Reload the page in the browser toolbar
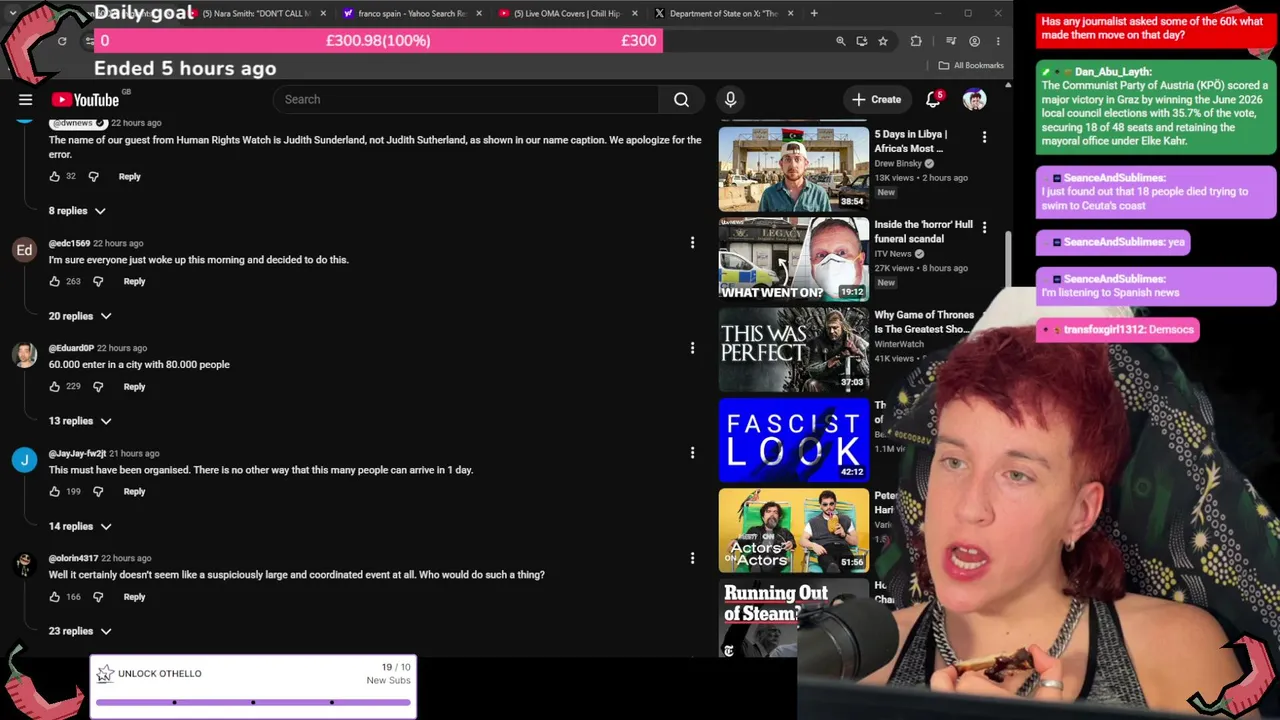The width and height of the screenshot is (1280, 720). pyautogui.click(x=62, y=41)
